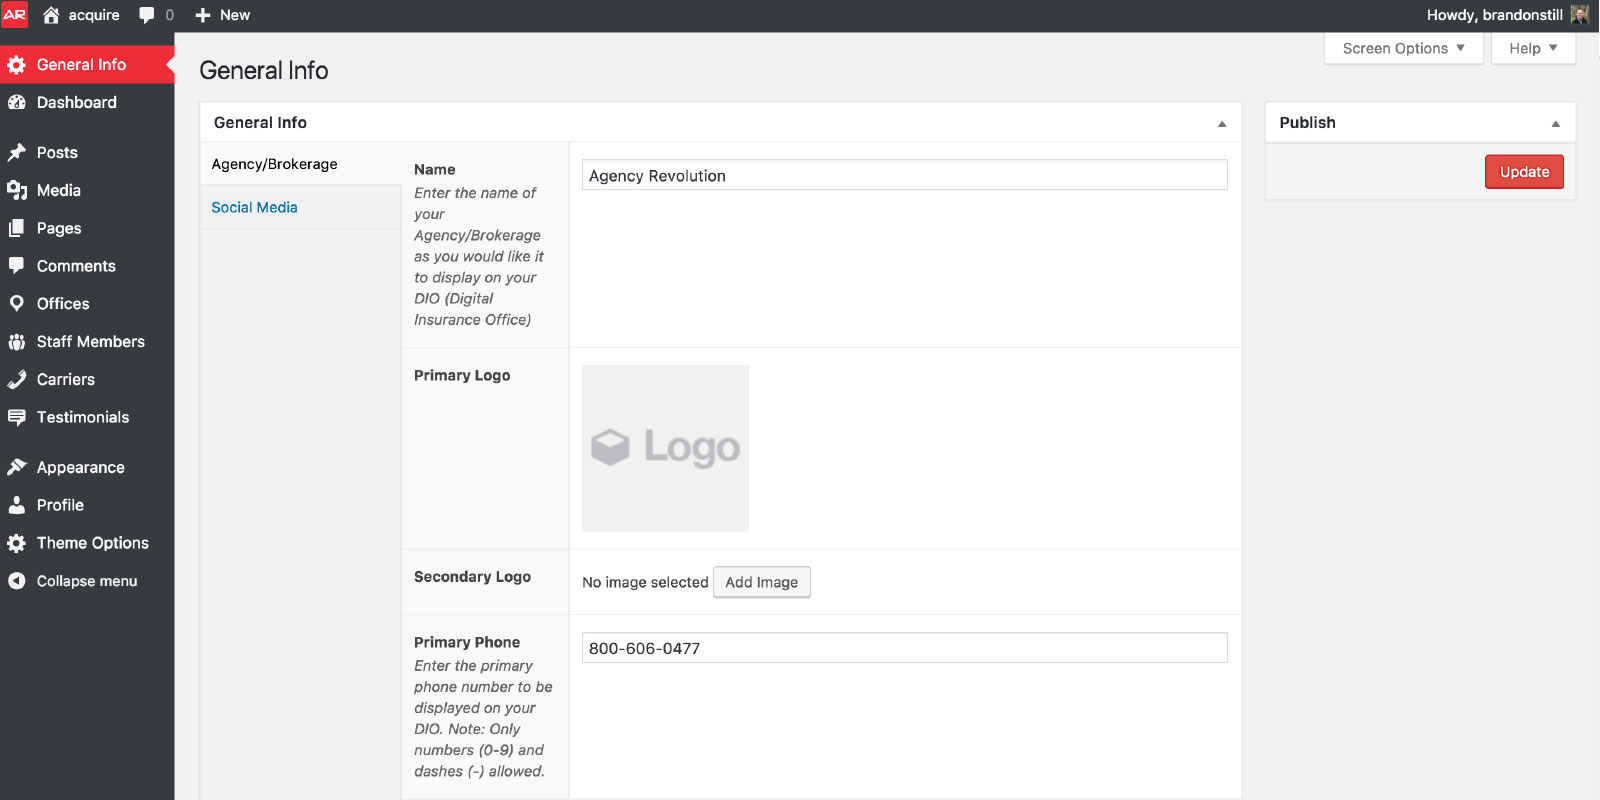Click the Posts pushpin icon
1600x800 pixels.
(x=16, y=152)
